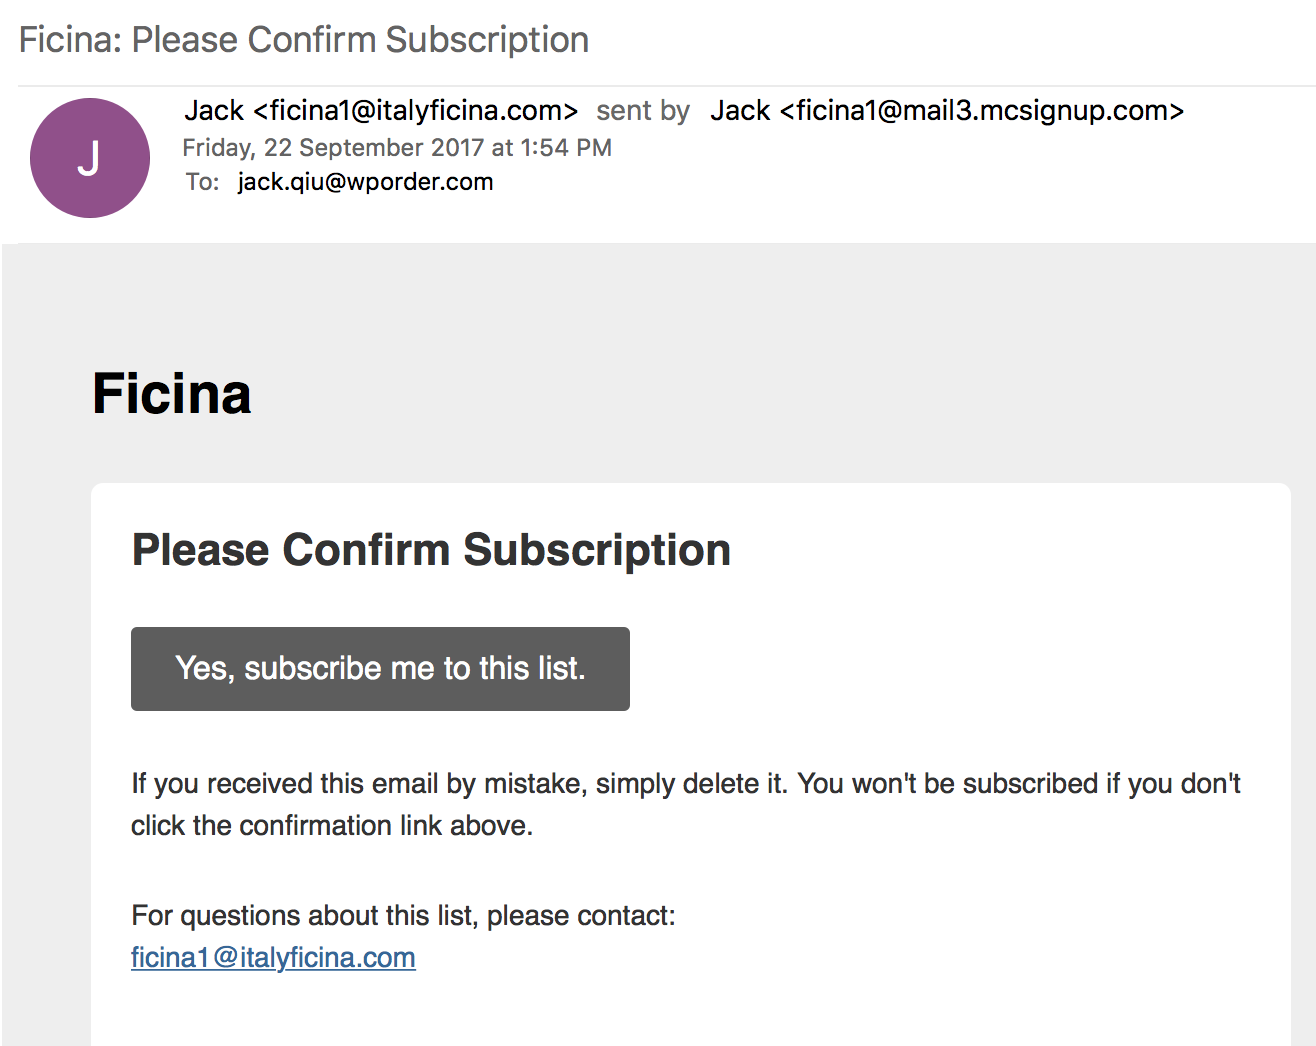Click the "To:" label
Image resolution: width=1316 pixels, height=1046 pixels.
click(x=202, y=182)
